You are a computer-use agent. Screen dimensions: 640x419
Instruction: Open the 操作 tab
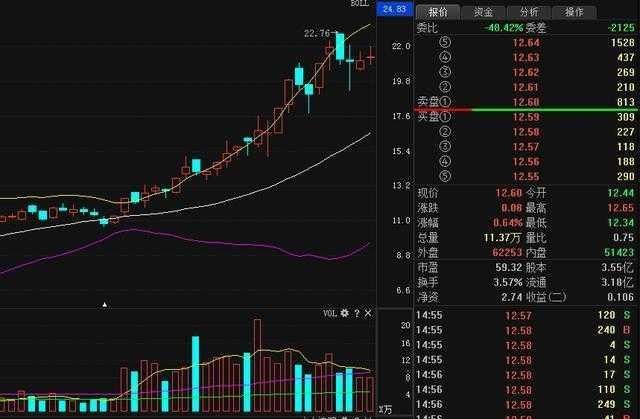(x=574, y=12)
